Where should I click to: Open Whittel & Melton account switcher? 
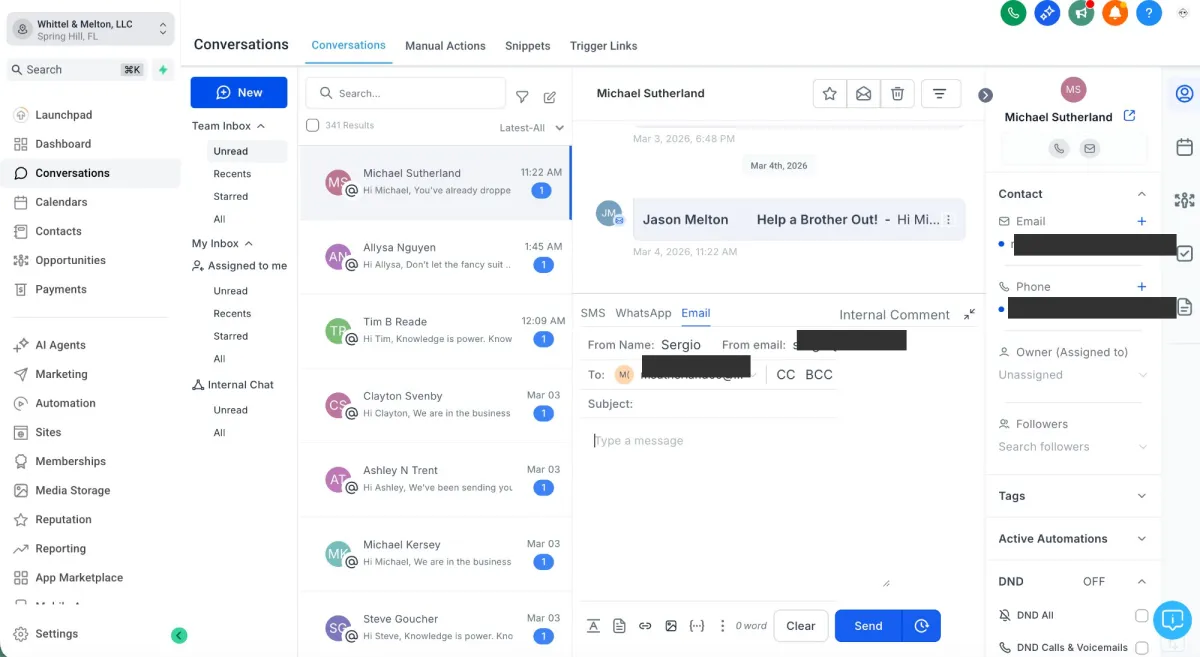pos(91,30)
